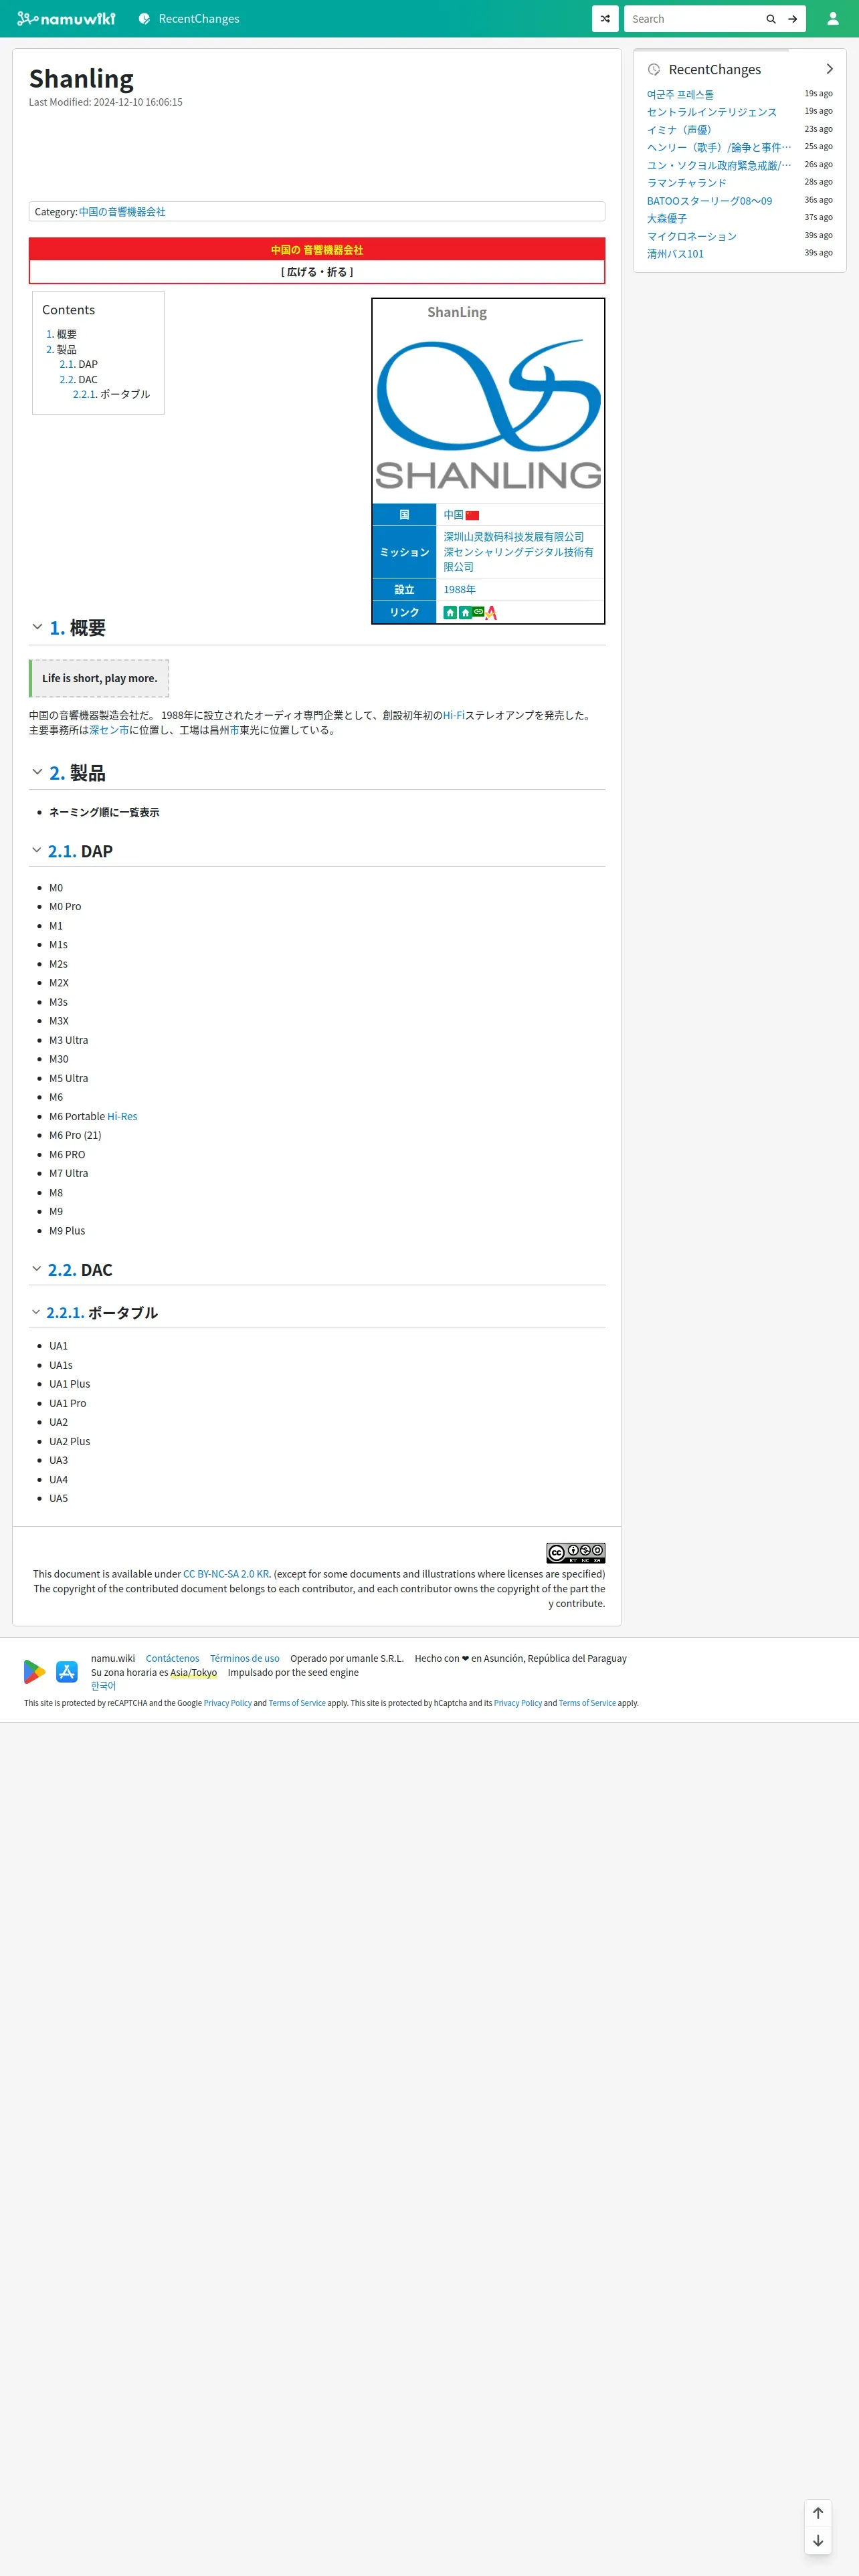Focus the Search input field
This screenshot has width=859, height=2576.
(x=693, y=18)
